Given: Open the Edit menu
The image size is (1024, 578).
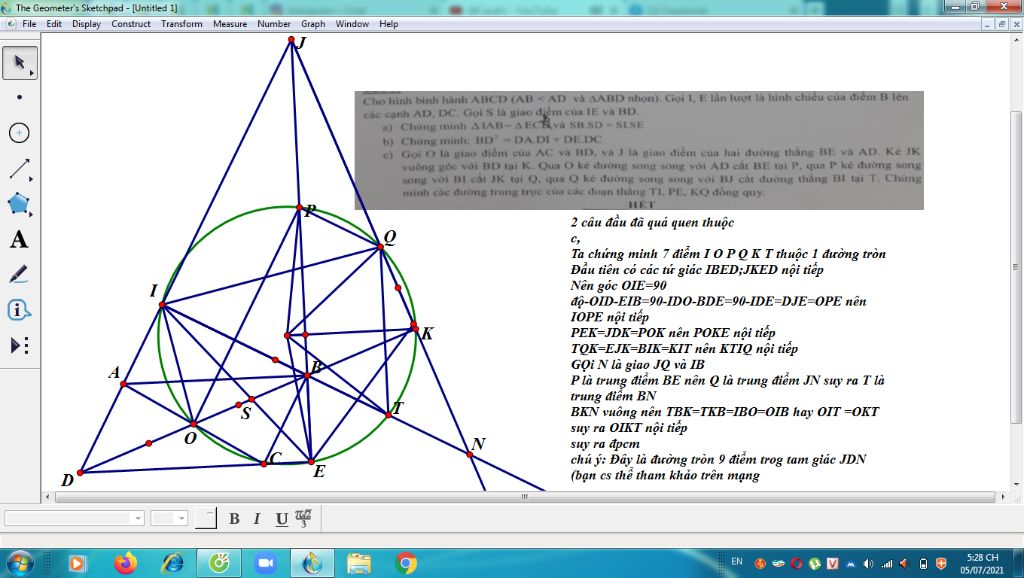Looking at the screenshot, I should click(54, 24).
